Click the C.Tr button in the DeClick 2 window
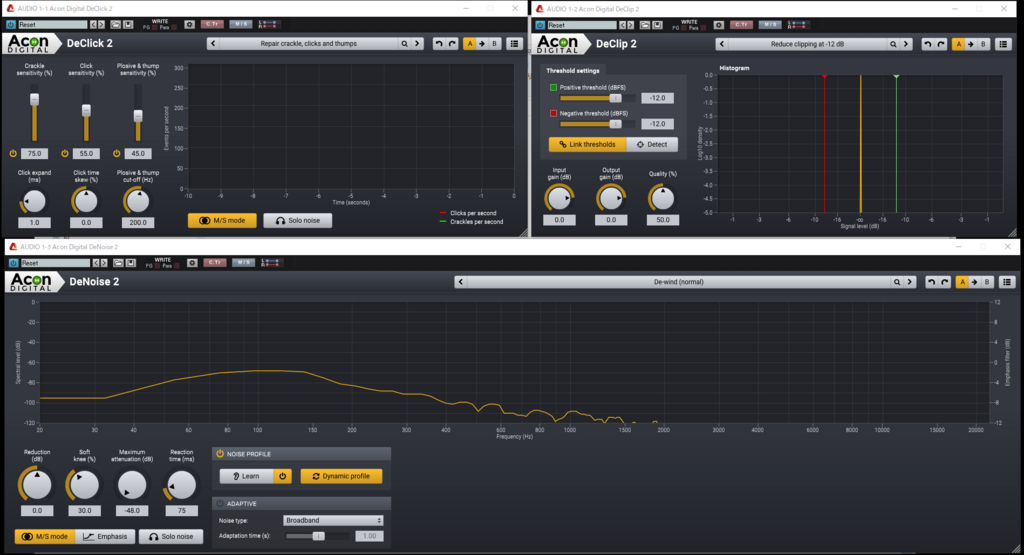The image size is (1024, 555). (212, 25)
